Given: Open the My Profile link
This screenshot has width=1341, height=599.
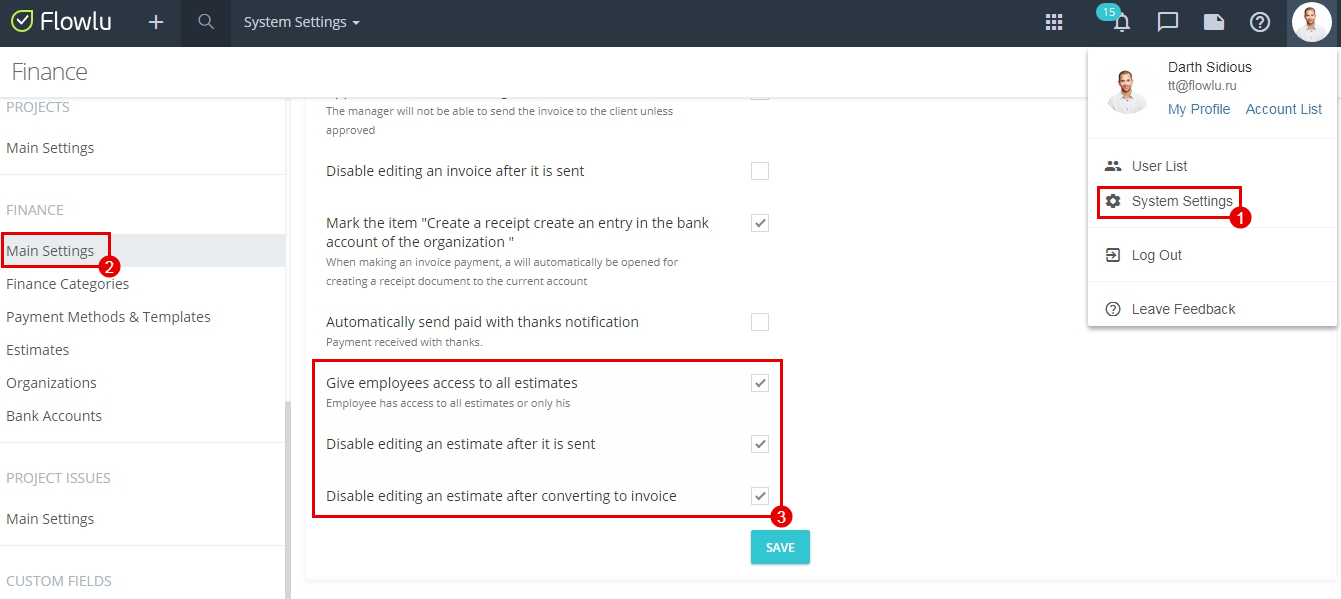Looking at the screenshot, I should pyautogui.click(x=1199, y=109).
